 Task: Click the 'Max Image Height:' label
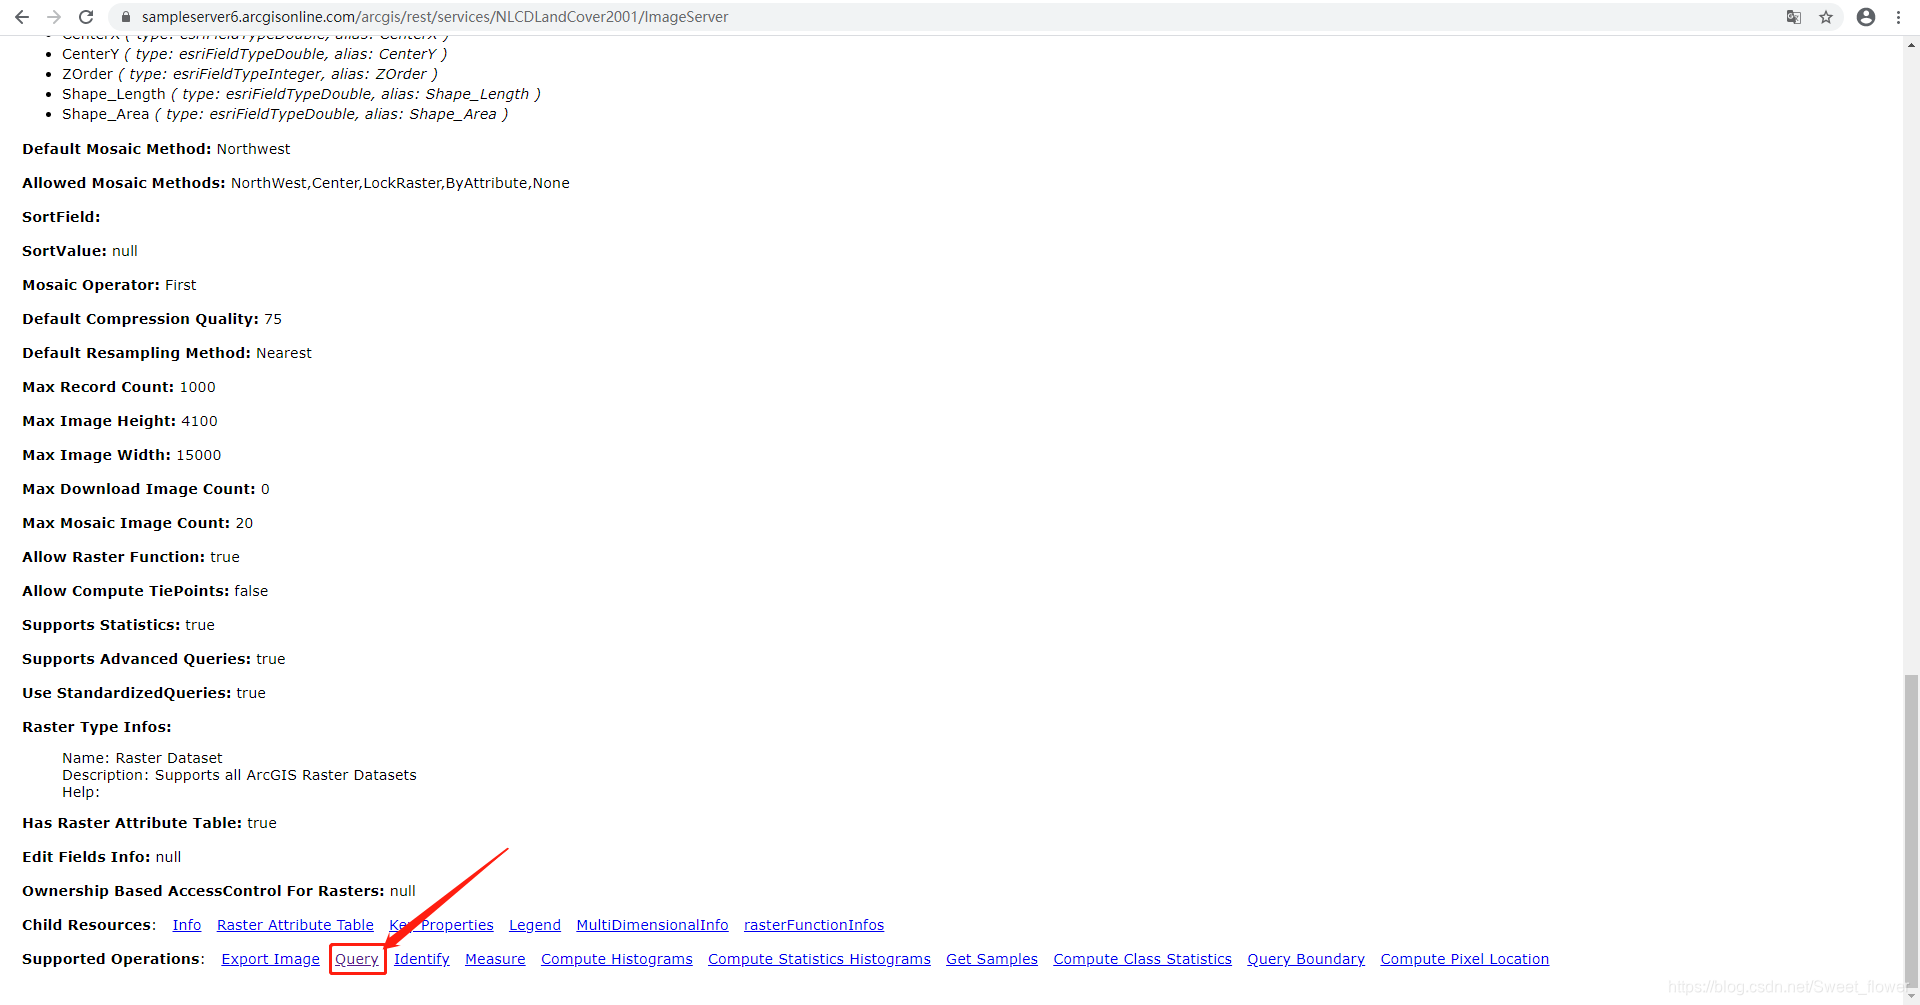click(99, 421)
